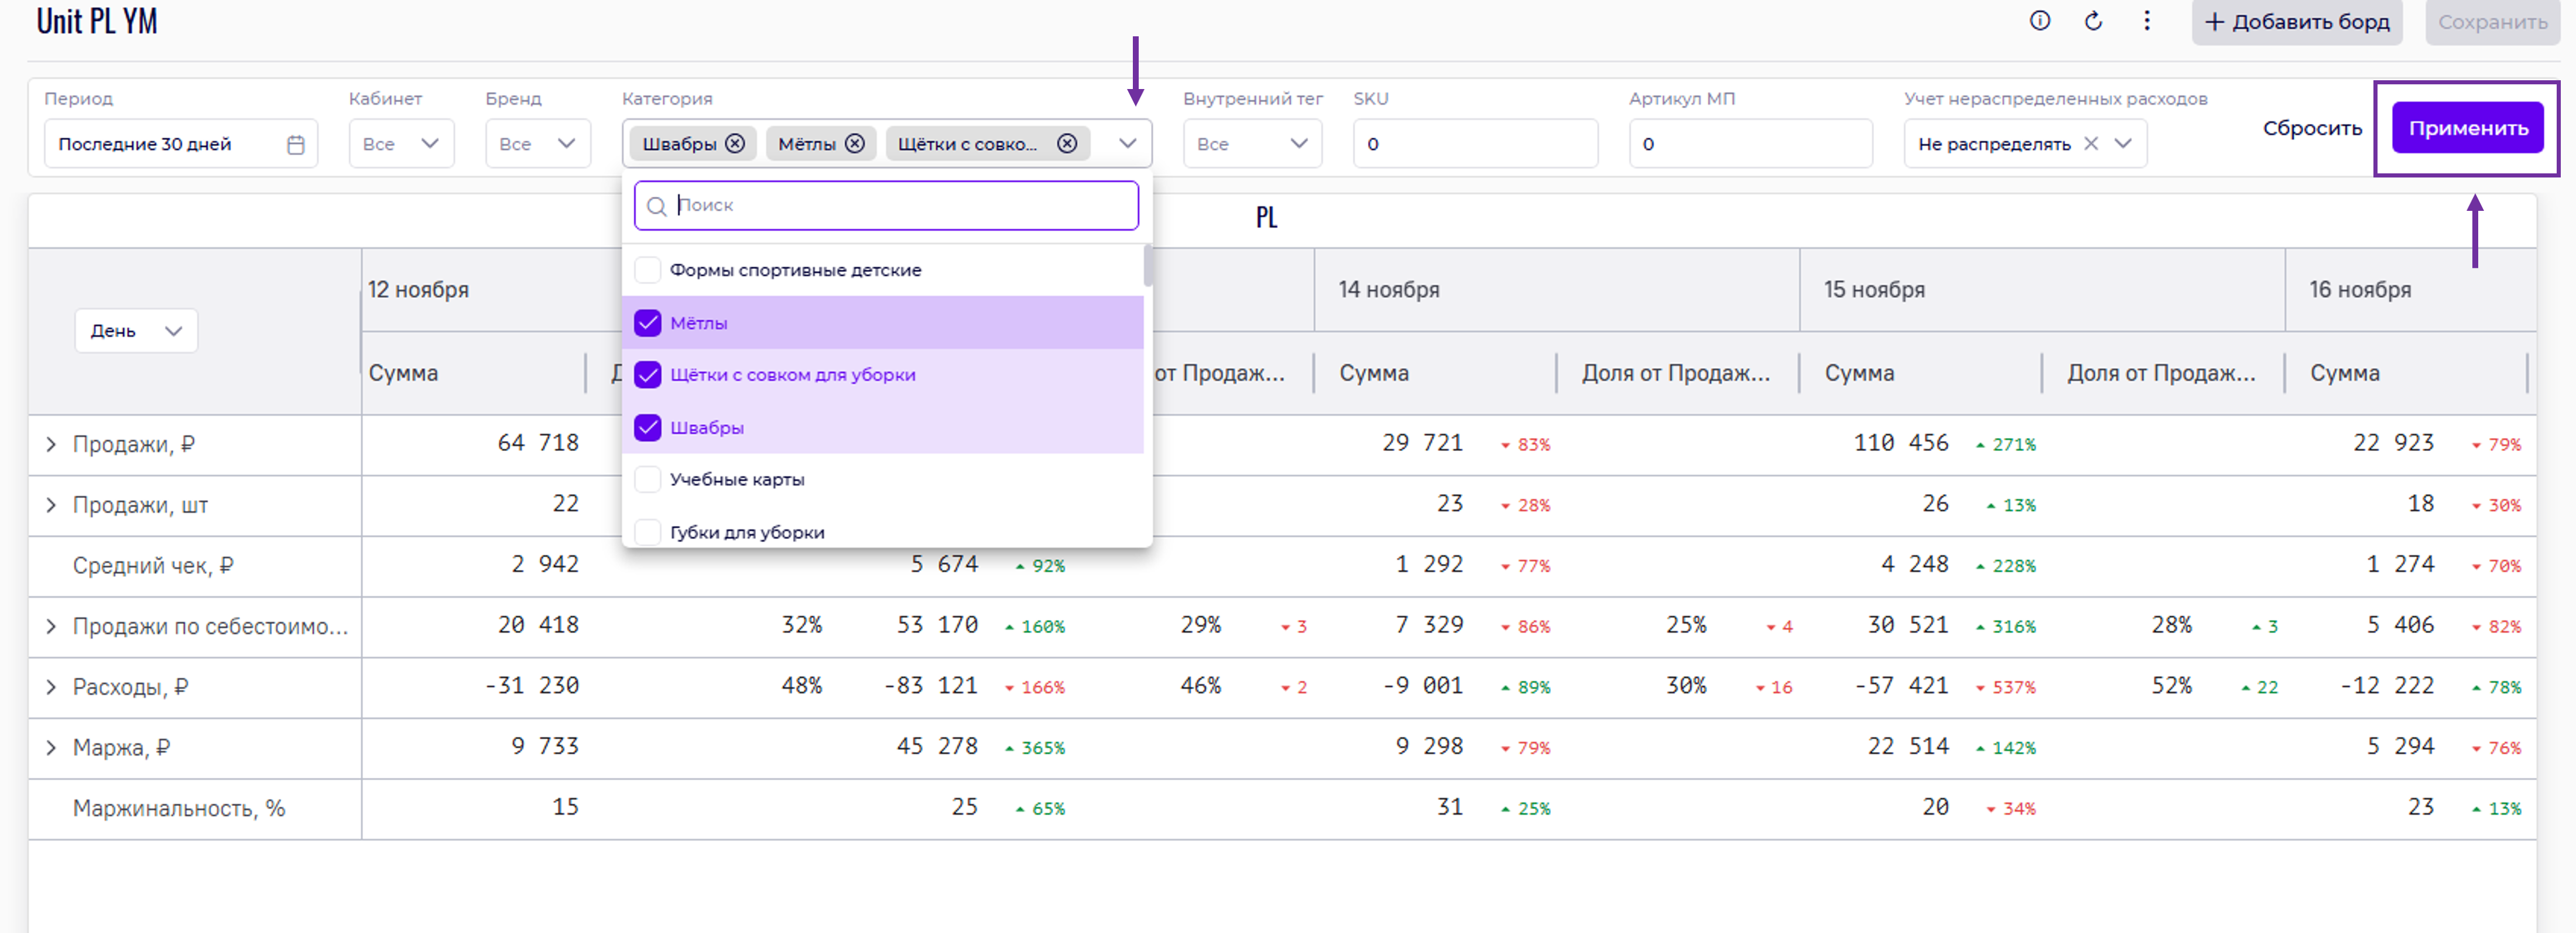Uncheck Щётки с совком для уборки

pyautogui.click(x=648, y=375)
